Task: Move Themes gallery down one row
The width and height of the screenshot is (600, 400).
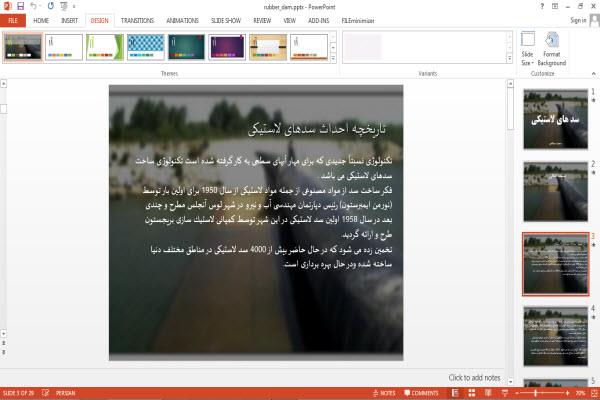Action: click(333, 48)
